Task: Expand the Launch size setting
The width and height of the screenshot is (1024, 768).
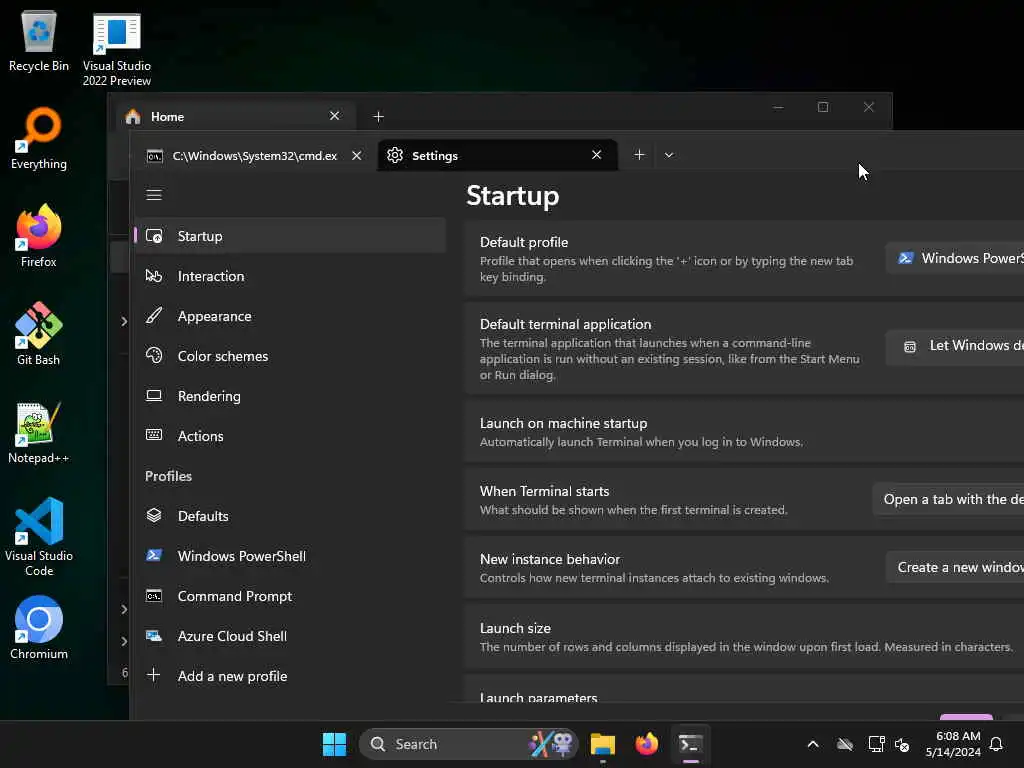Action: click(744, 637)
